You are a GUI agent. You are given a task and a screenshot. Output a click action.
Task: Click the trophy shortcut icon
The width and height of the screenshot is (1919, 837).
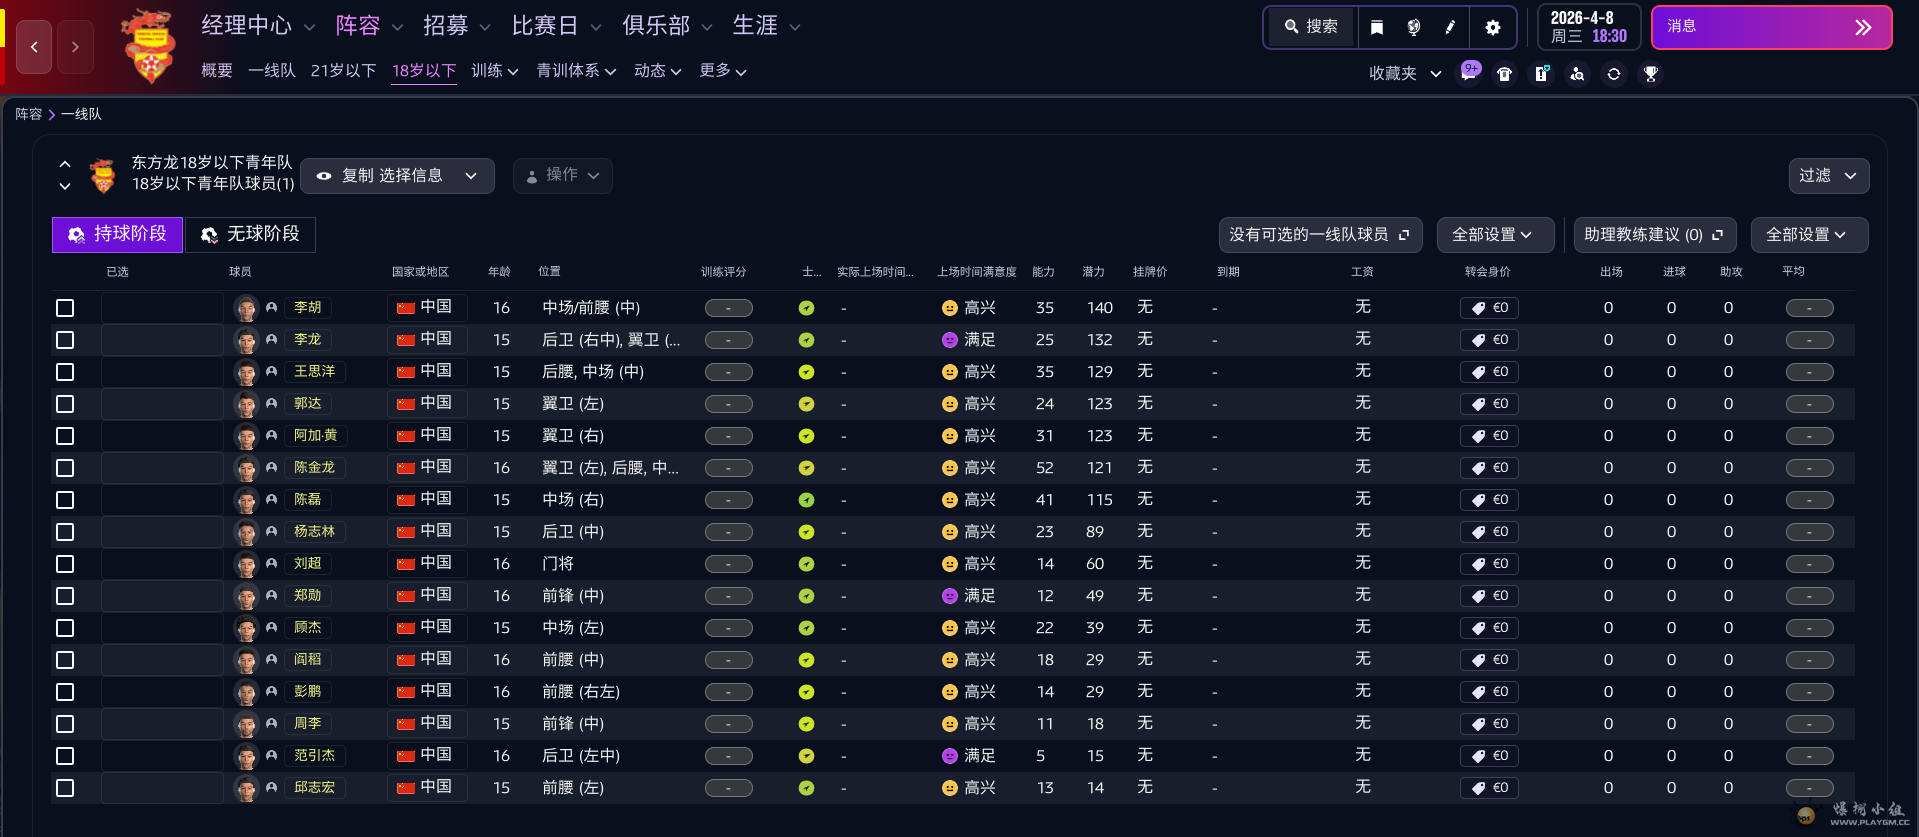click(1651, 74)
